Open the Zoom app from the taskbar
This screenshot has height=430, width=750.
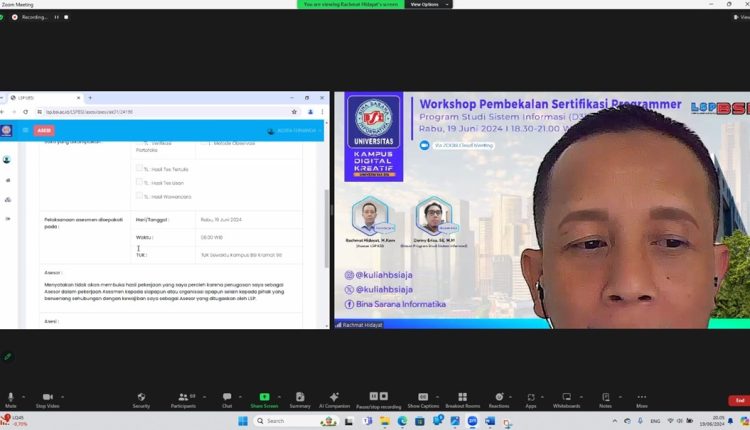click(x=472, y=421)
